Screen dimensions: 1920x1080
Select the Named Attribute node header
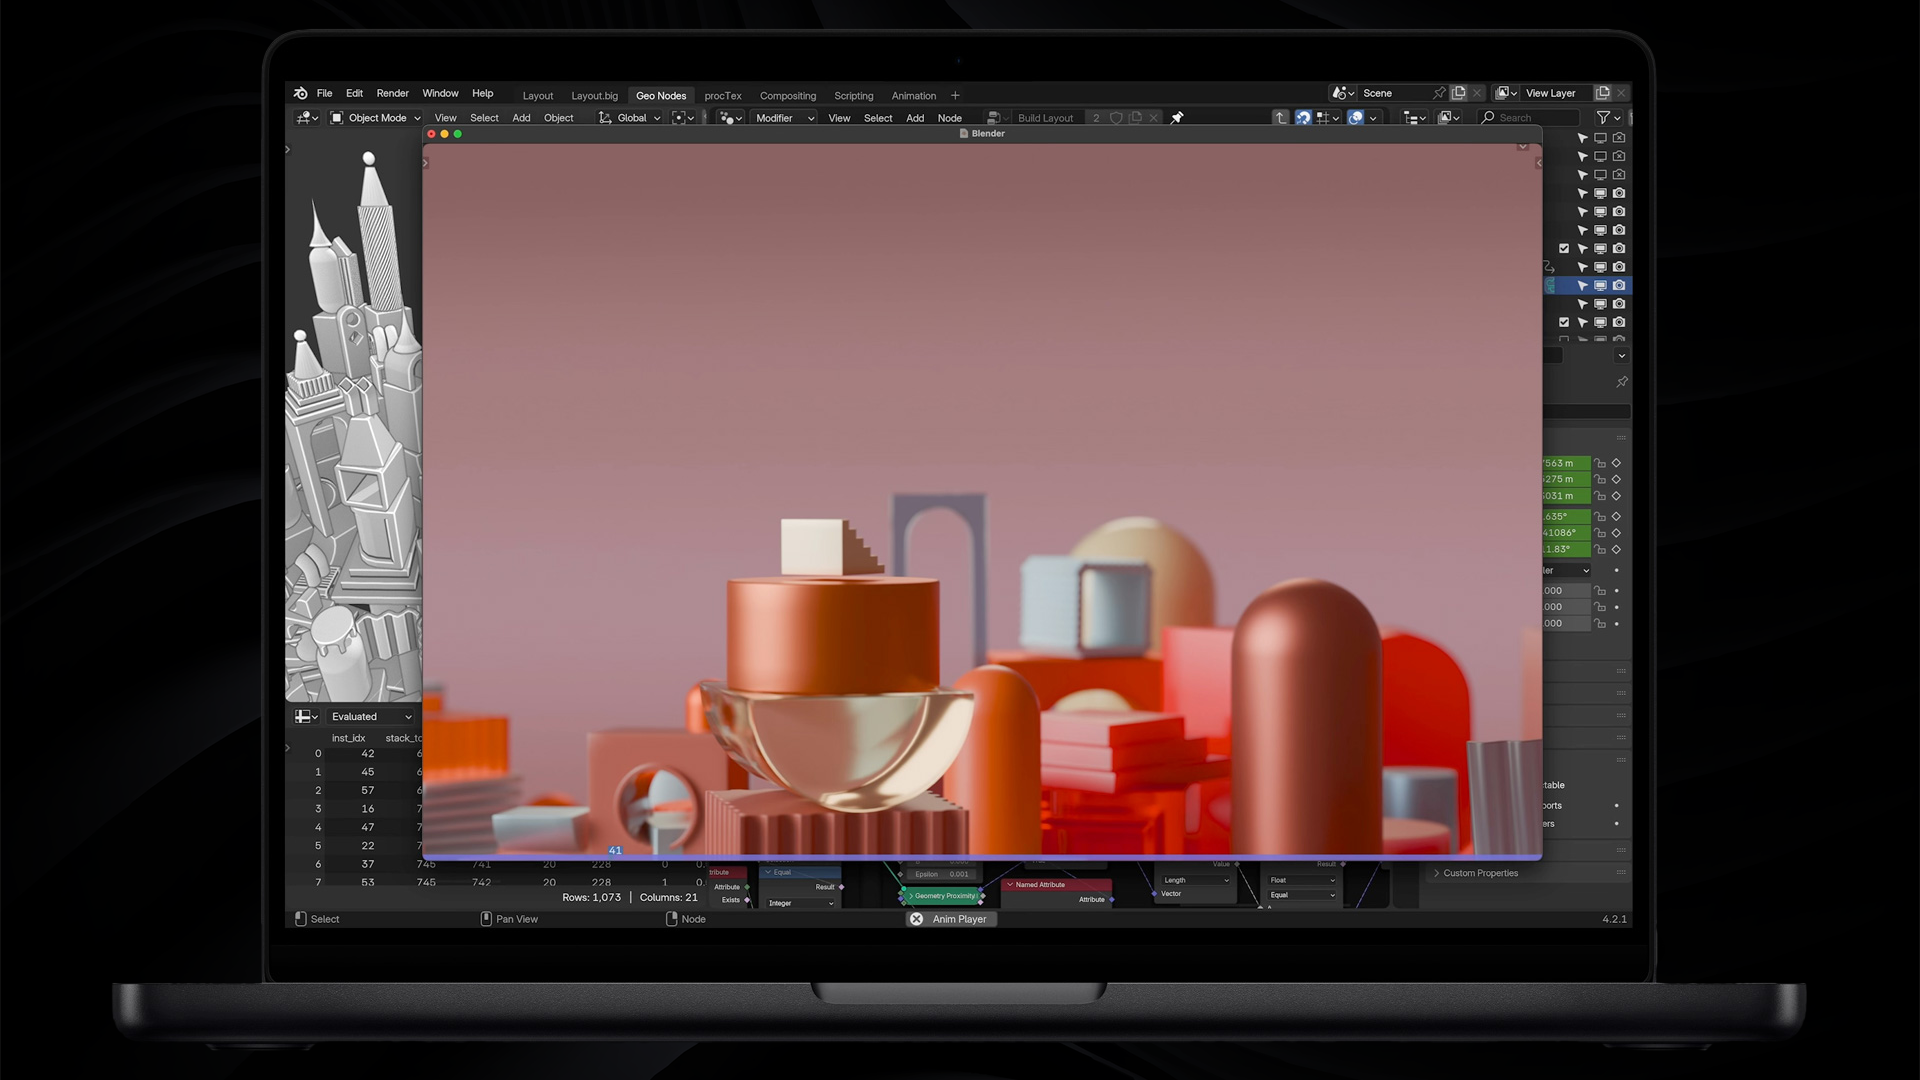coord(1058,885)
